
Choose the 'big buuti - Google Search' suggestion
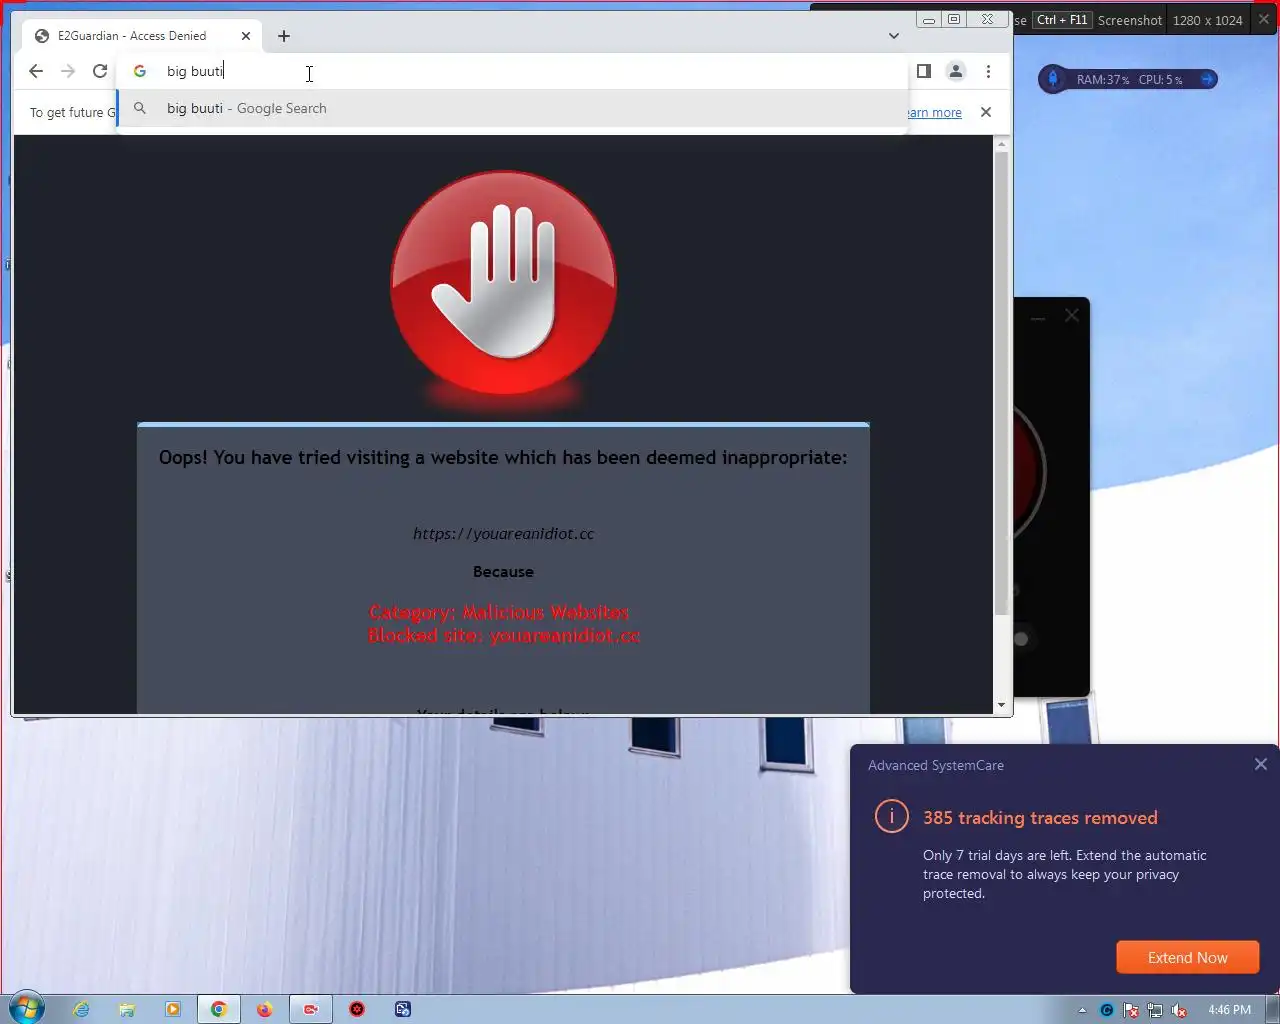pyautogui.click(x=512, y=108)
